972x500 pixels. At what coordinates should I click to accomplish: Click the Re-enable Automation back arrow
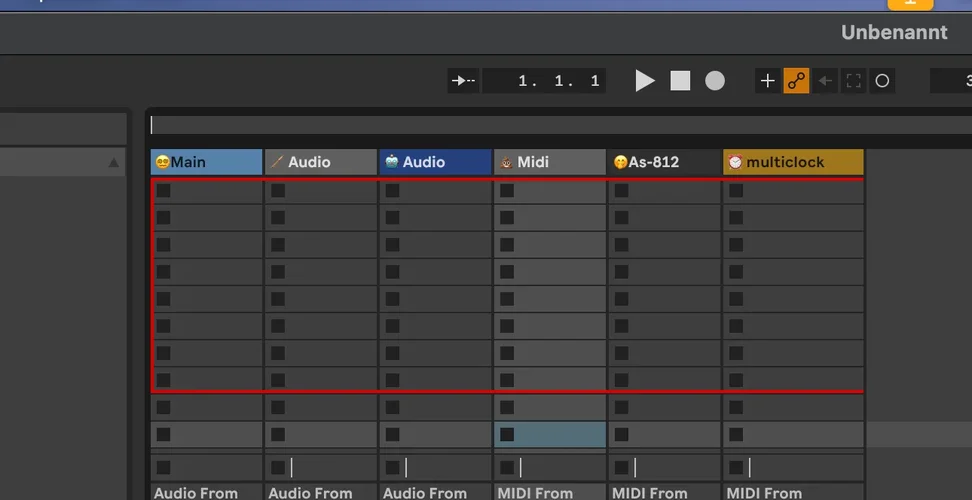click(x=825, y=81)
